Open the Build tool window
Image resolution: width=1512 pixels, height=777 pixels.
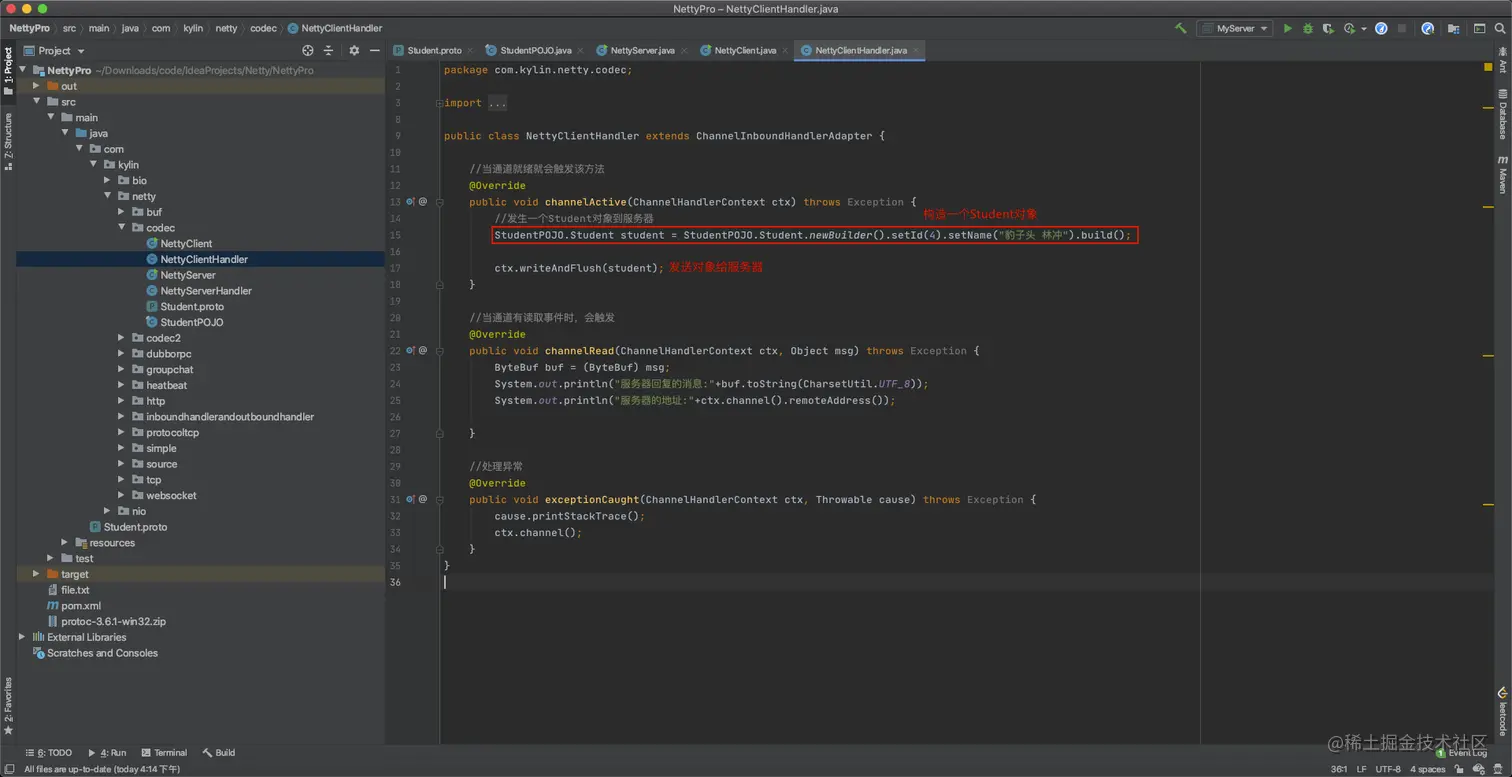219,753
